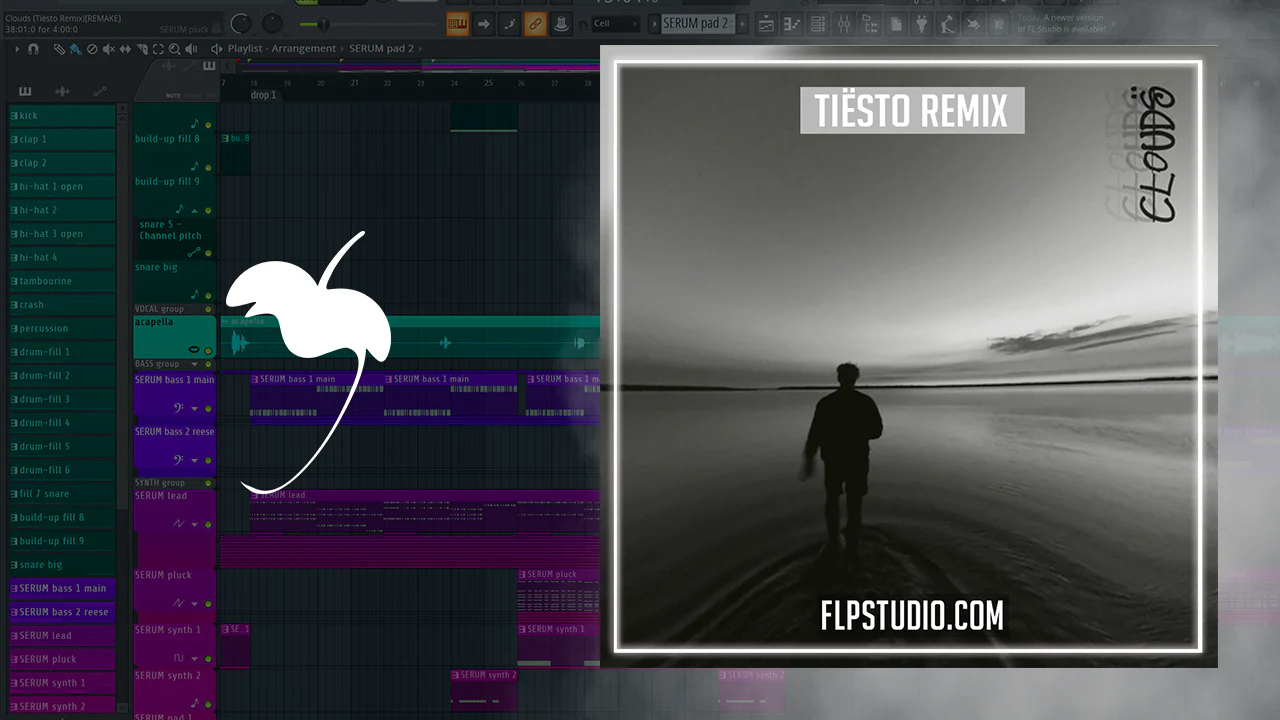Mute the SERUM bass 1 main track
Screen dimensions: 1280x720
point(208,408)
